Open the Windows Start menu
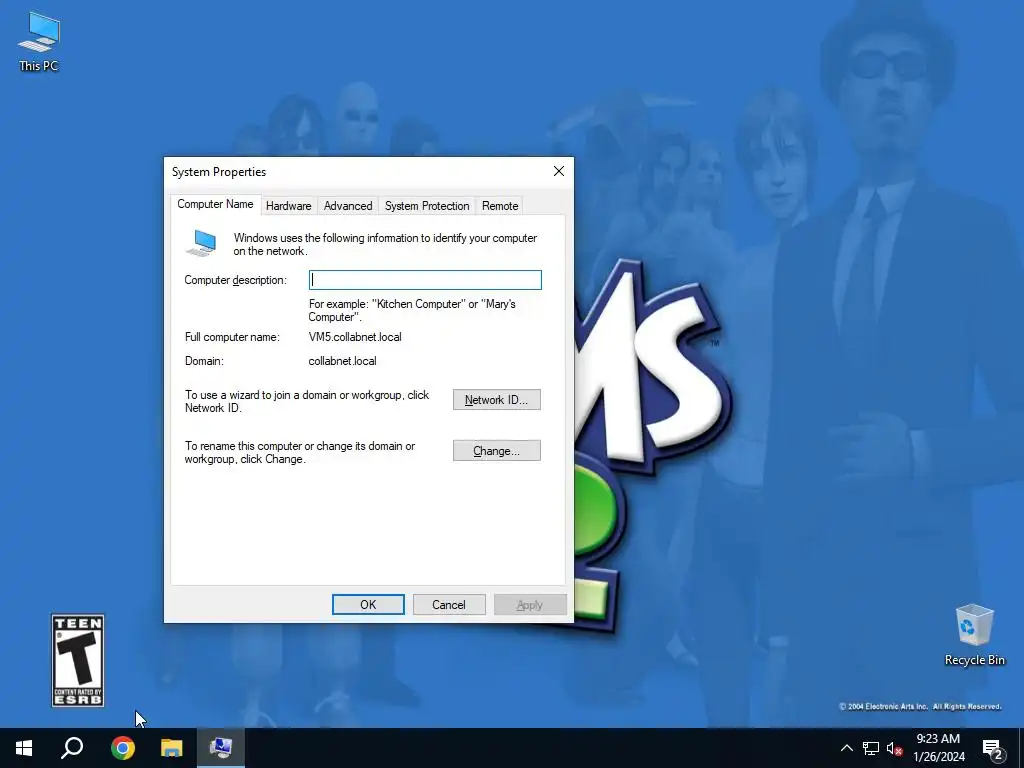1024x768 pixels. tap(24, 748)
